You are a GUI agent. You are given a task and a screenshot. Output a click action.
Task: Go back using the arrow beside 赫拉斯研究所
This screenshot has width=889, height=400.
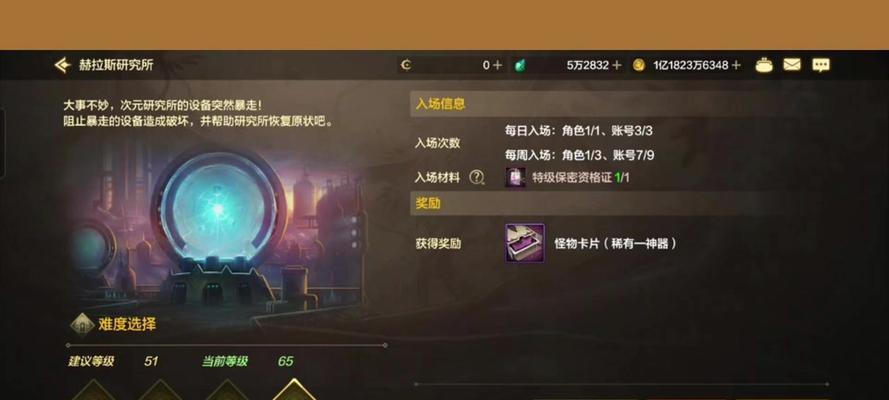62,65
